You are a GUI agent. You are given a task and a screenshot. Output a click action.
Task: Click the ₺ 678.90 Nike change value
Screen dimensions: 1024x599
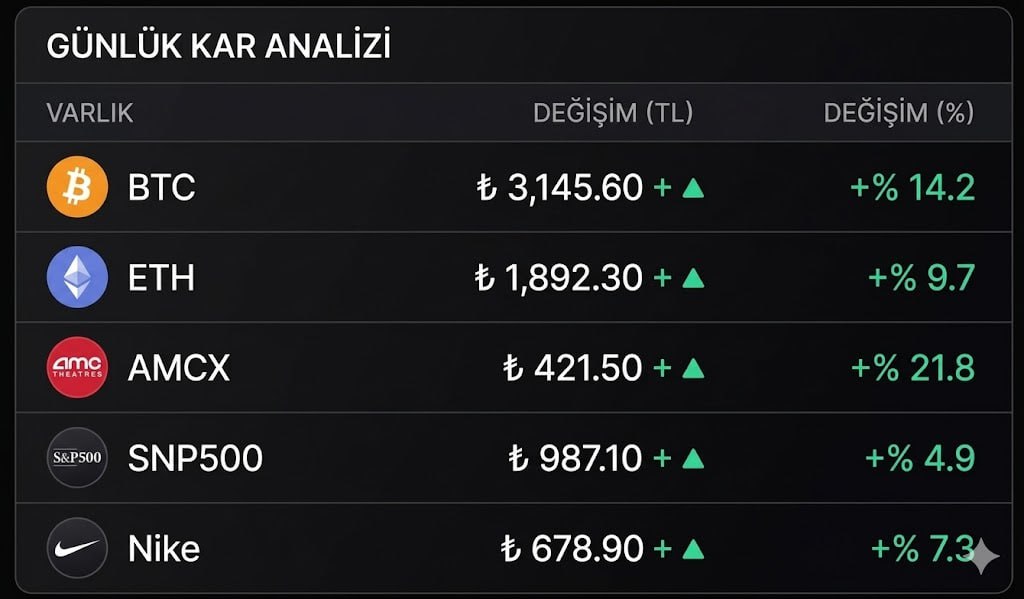point(572,548)
